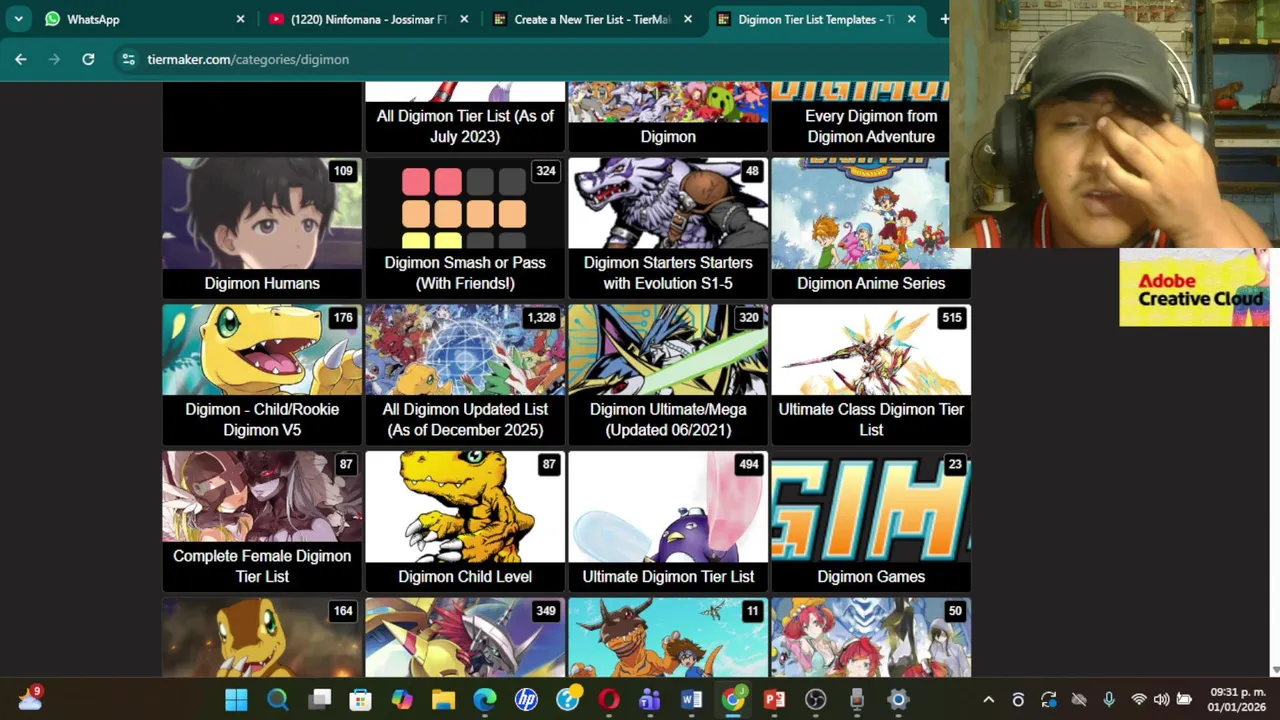
Task: Open Microsoft Word from the taskbar
Action: 691,700
